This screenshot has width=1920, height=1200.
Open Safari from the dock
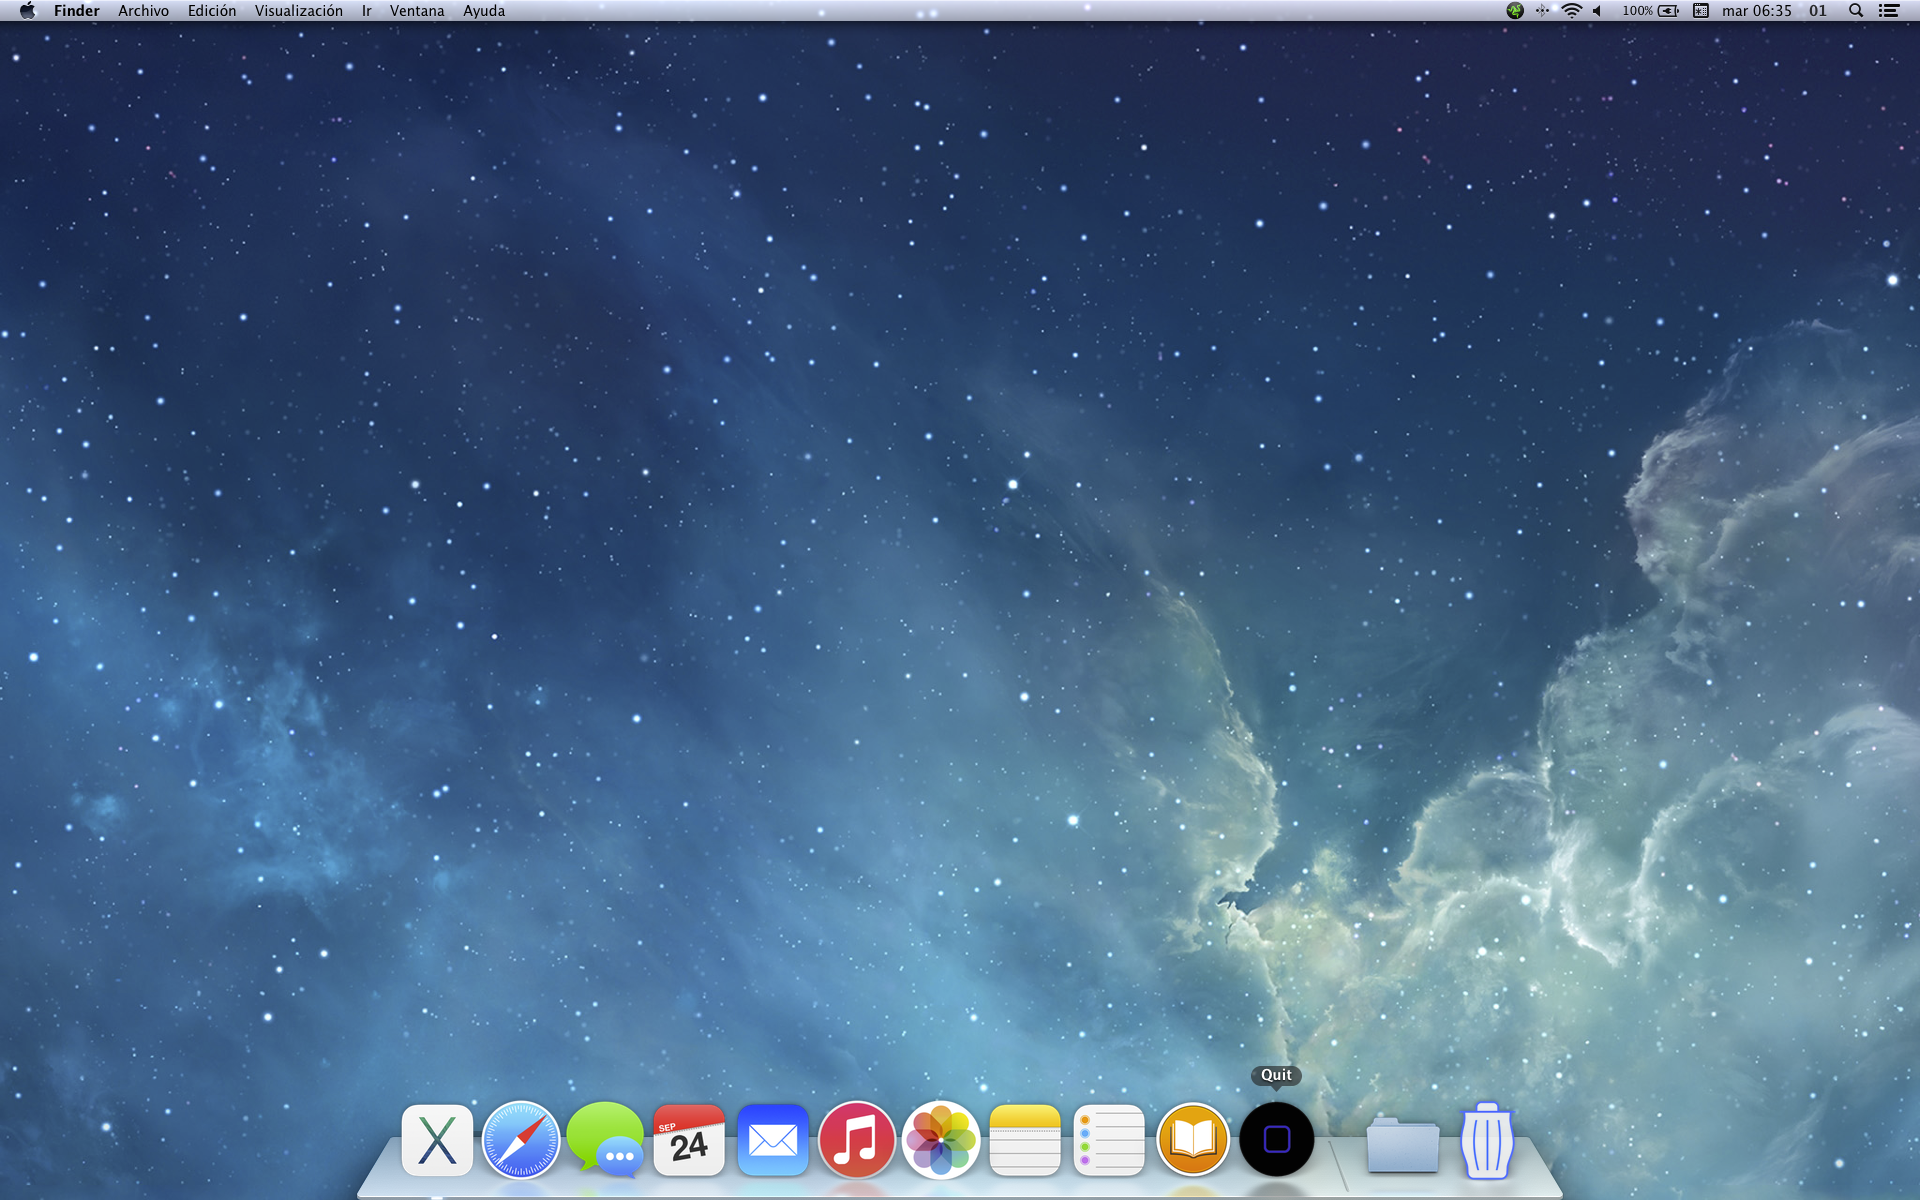[521, 1140]
